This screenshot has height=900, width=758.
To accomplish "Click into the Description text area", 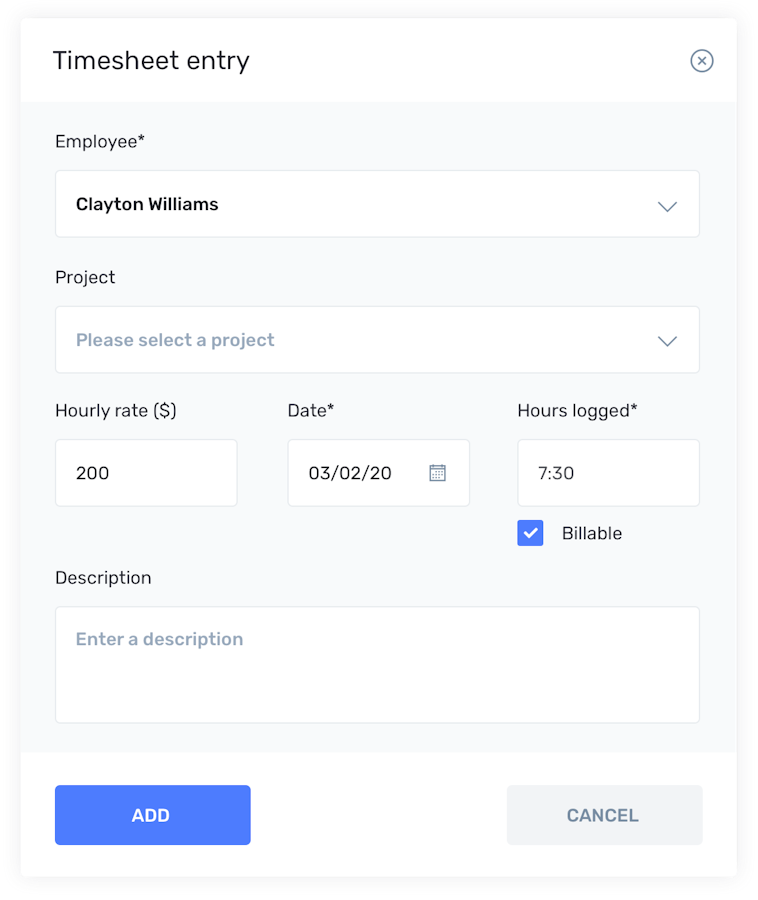I will (377, 664).
